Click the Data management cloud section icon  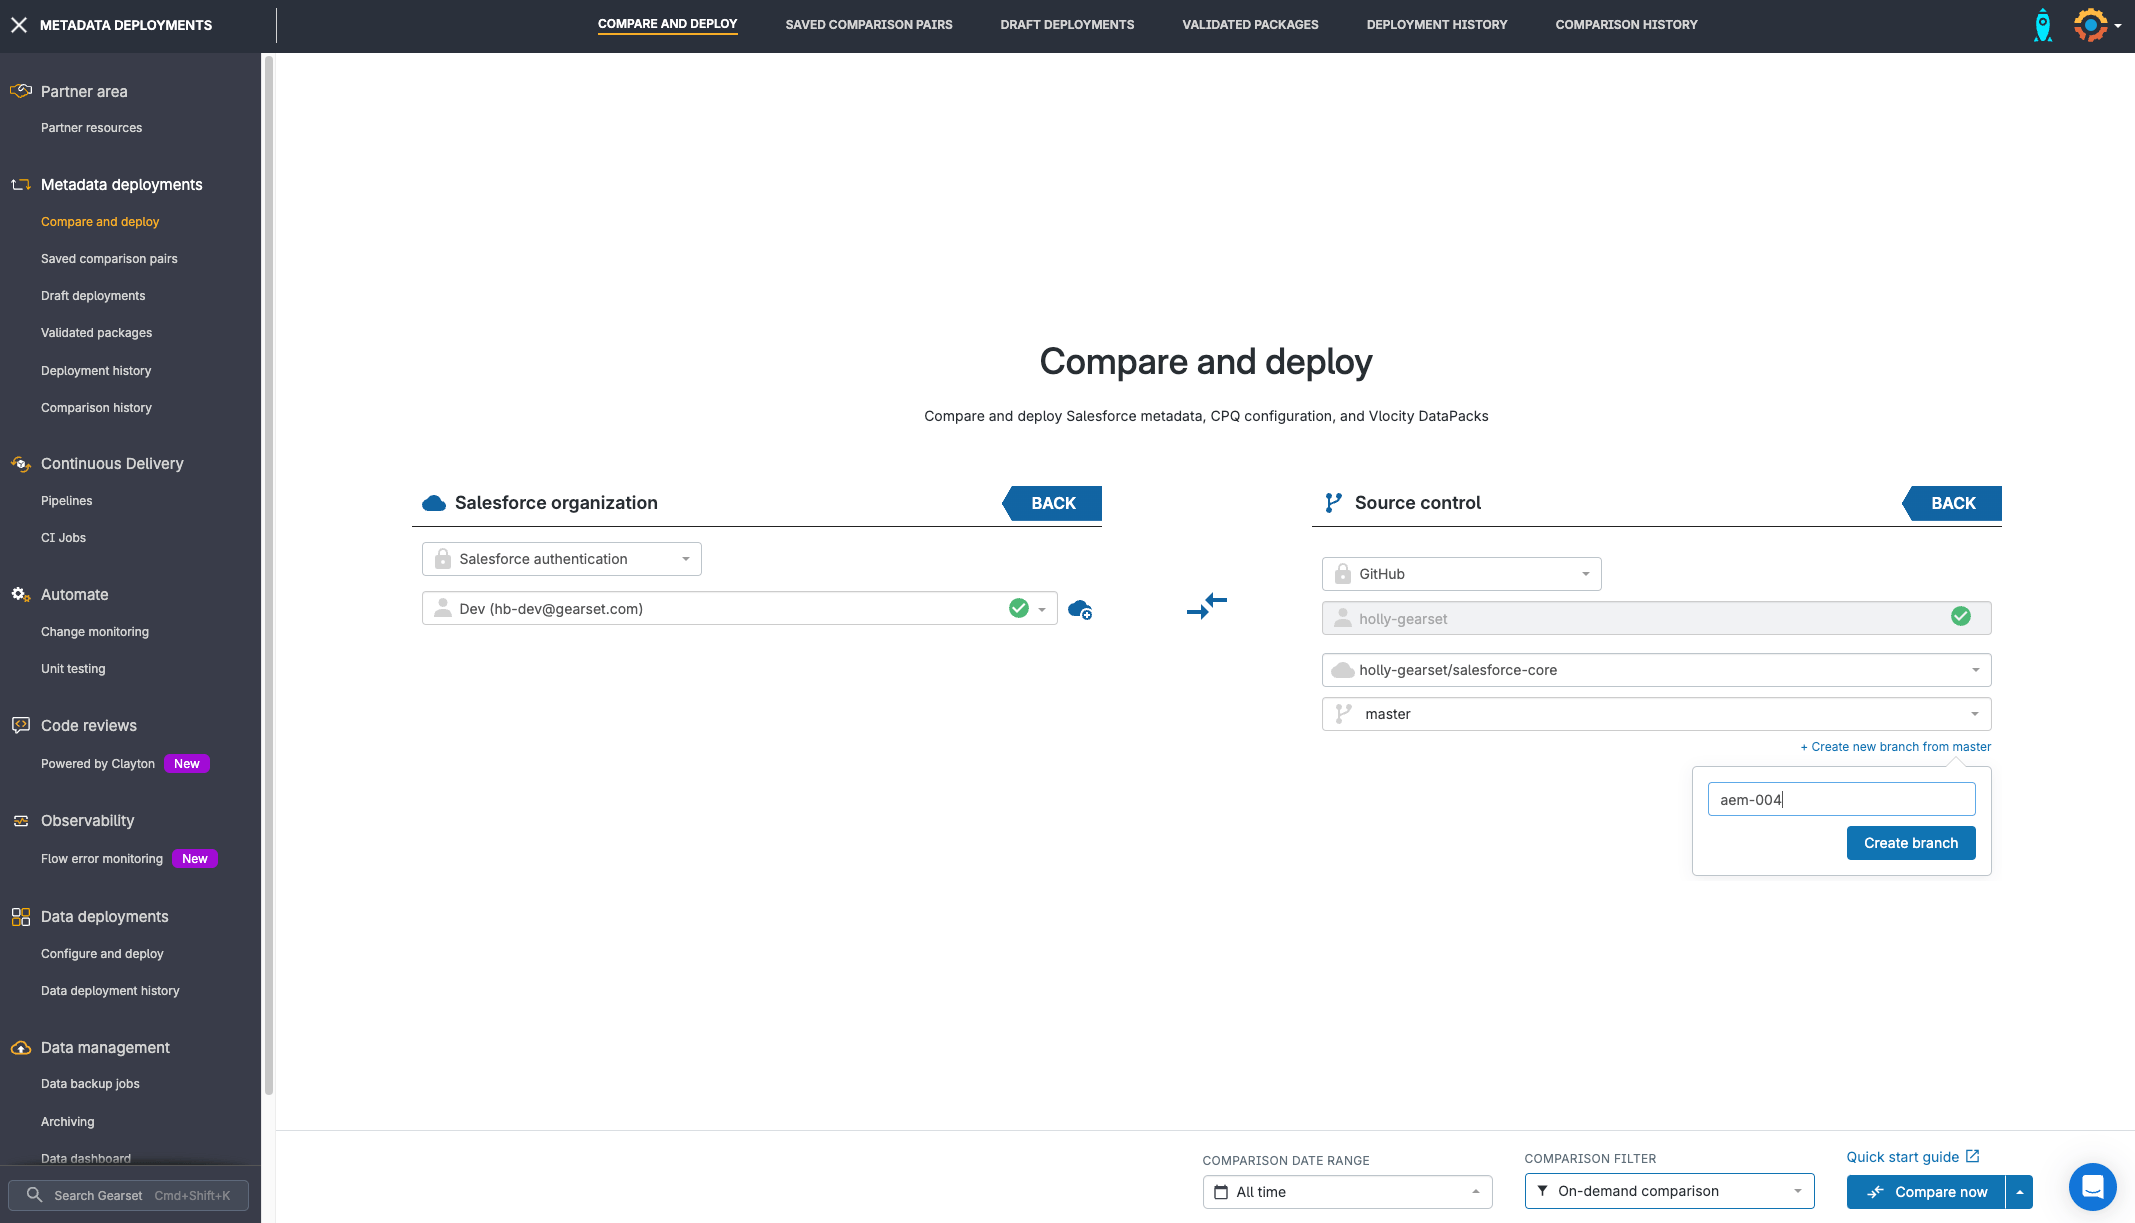pyautogui.click(x=20, y=1048)
